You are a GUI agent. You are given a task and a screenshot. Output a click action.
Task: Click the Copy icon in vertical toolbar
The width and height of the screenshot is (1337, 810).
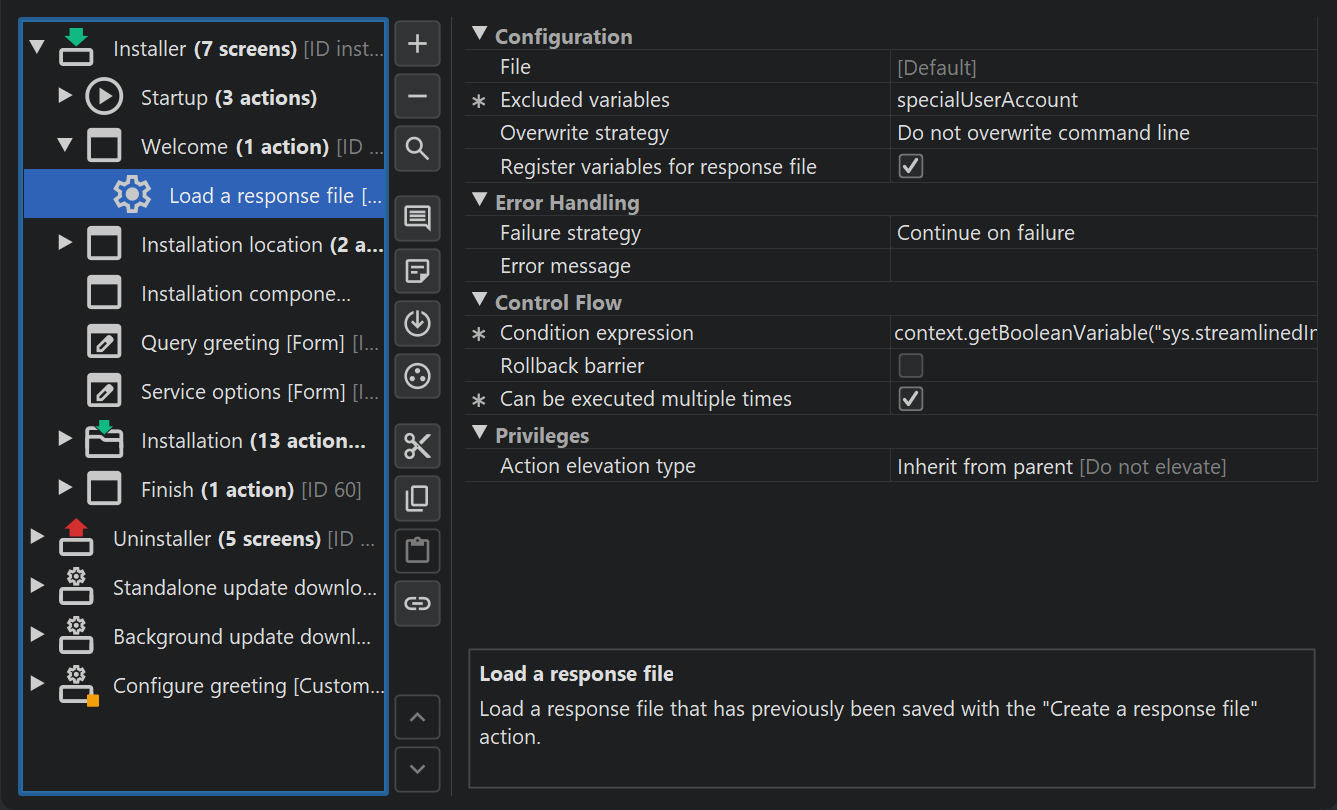tap(417, 499)
